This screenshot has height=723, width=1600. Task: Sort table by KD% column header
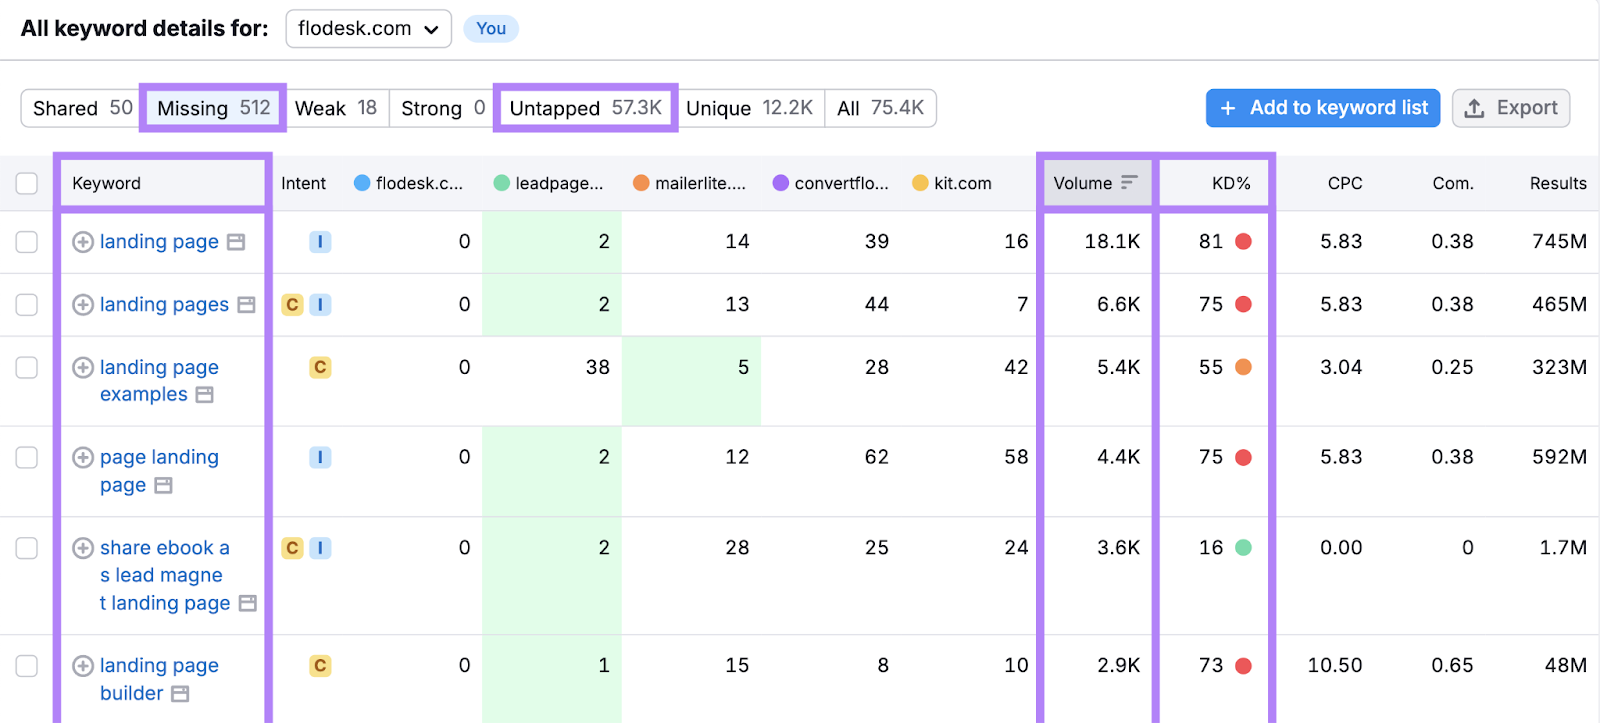[1230, 183]
